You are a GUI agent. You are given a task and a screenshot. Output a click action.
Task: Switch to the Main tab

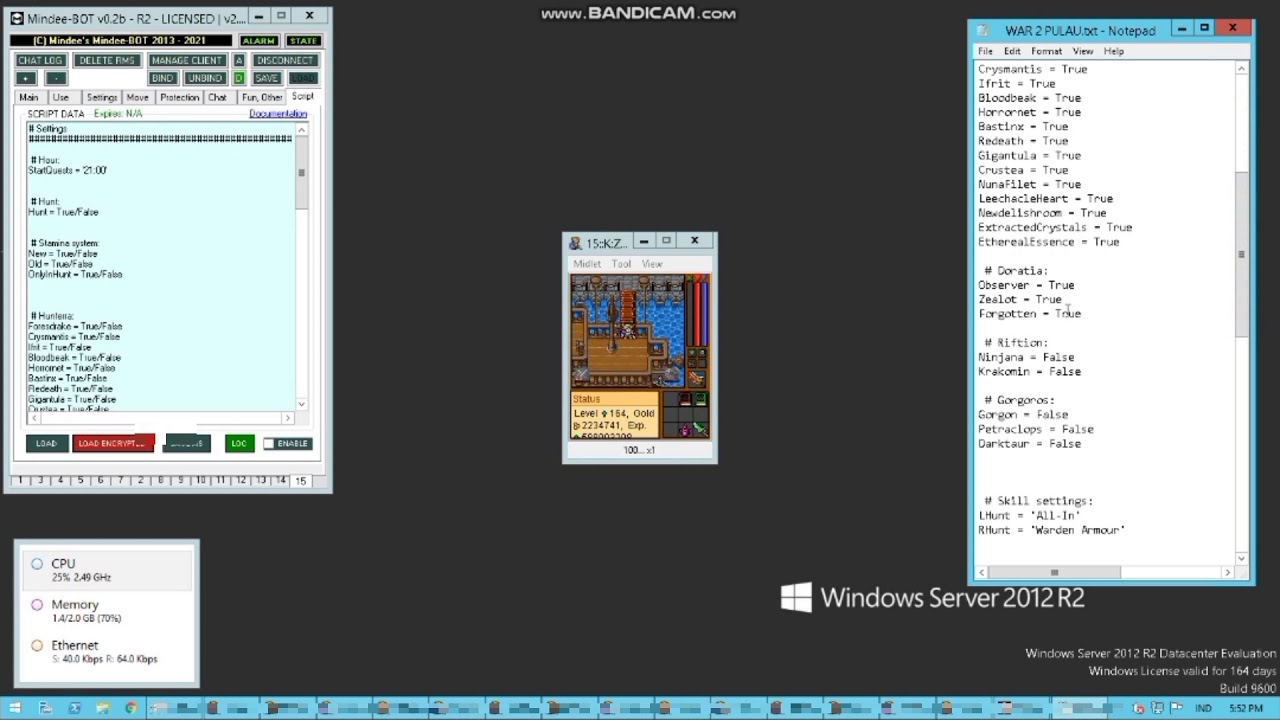(28, 98)
